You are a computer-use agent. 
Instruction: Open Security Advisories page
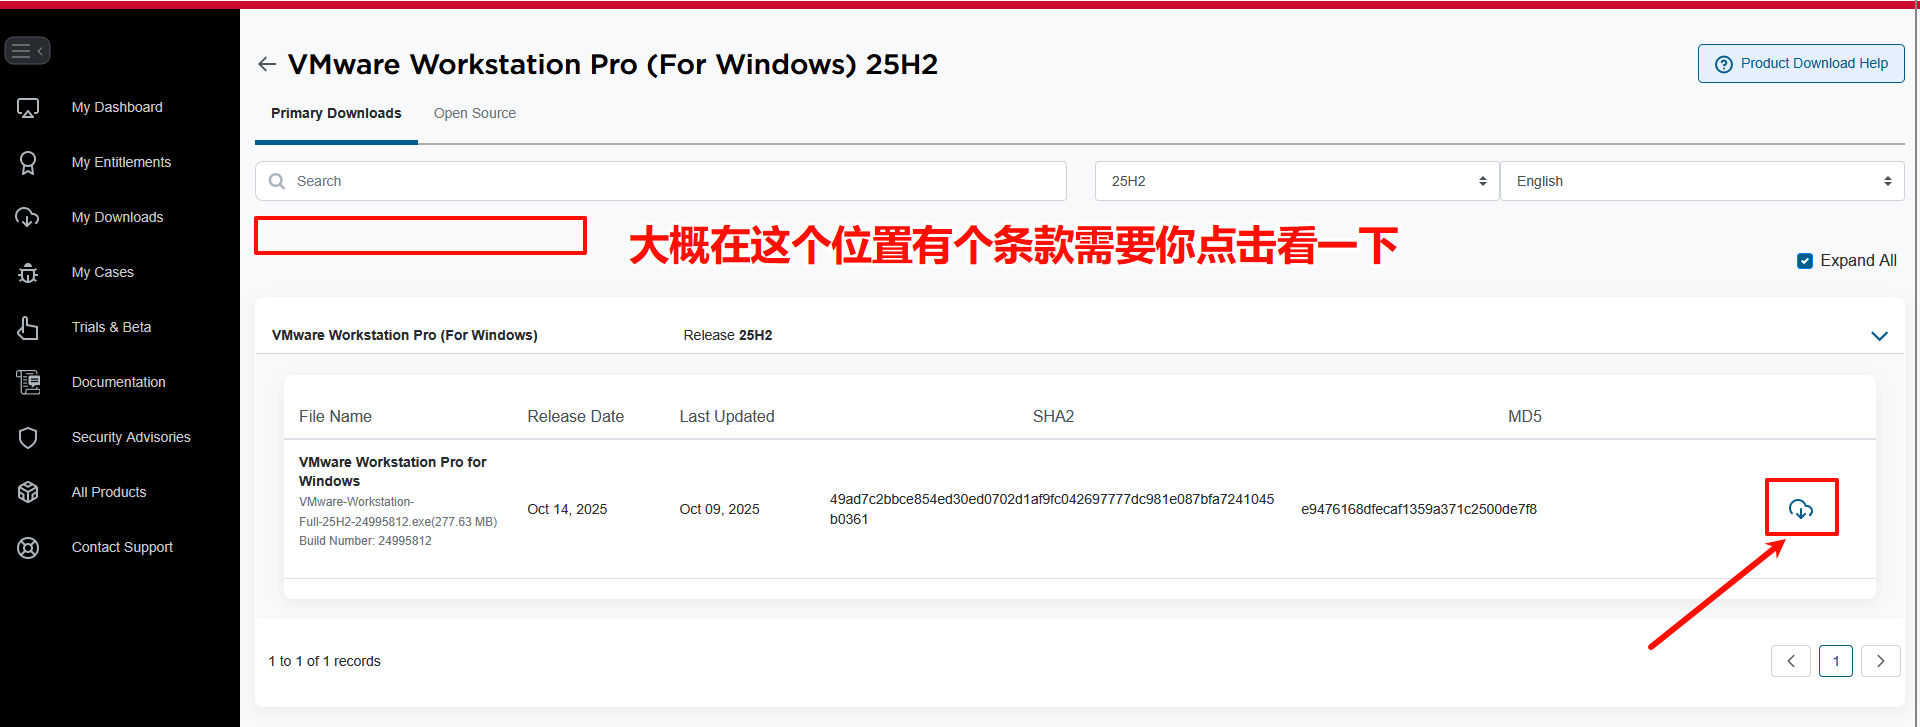(131, 437)
